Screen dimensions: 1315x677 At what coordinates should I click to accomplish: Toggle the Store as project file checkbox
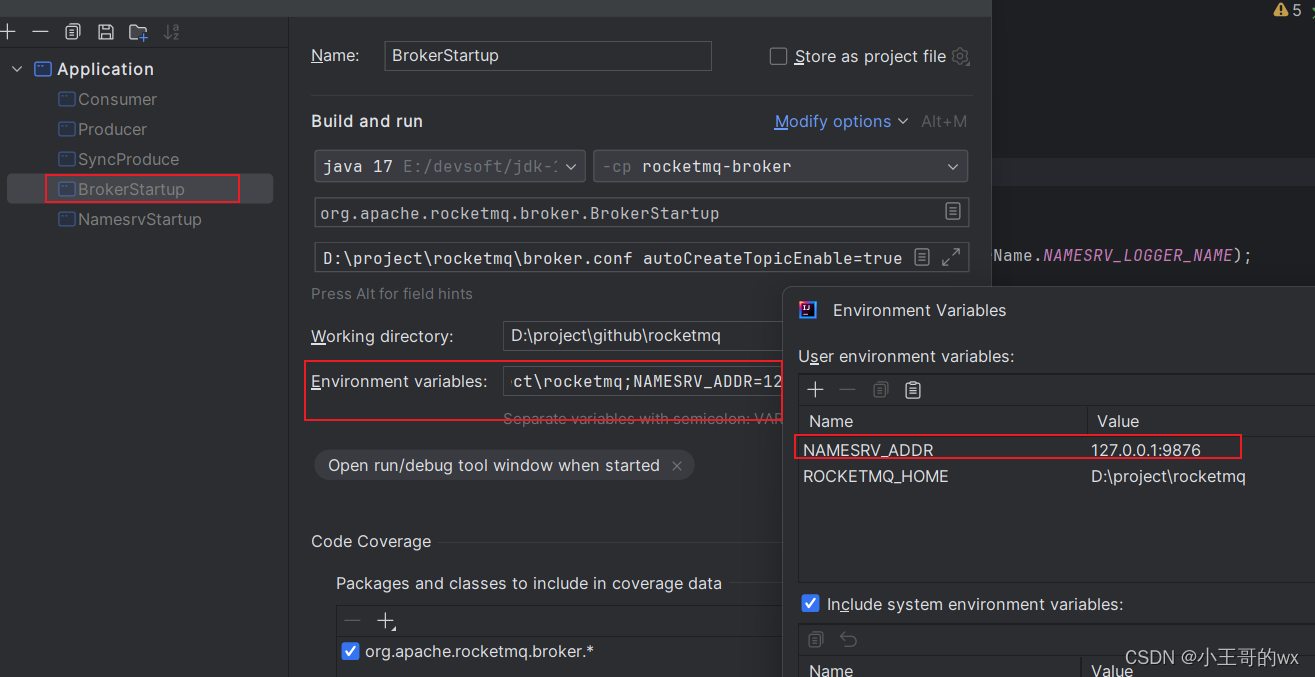coord(778,56)
